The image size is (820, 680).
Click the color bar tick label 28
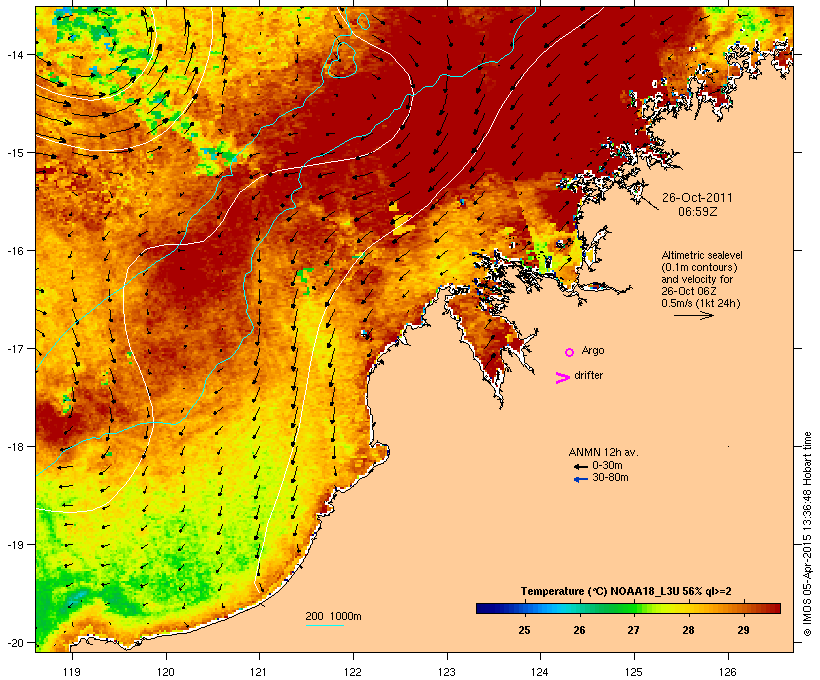(688, 630)
